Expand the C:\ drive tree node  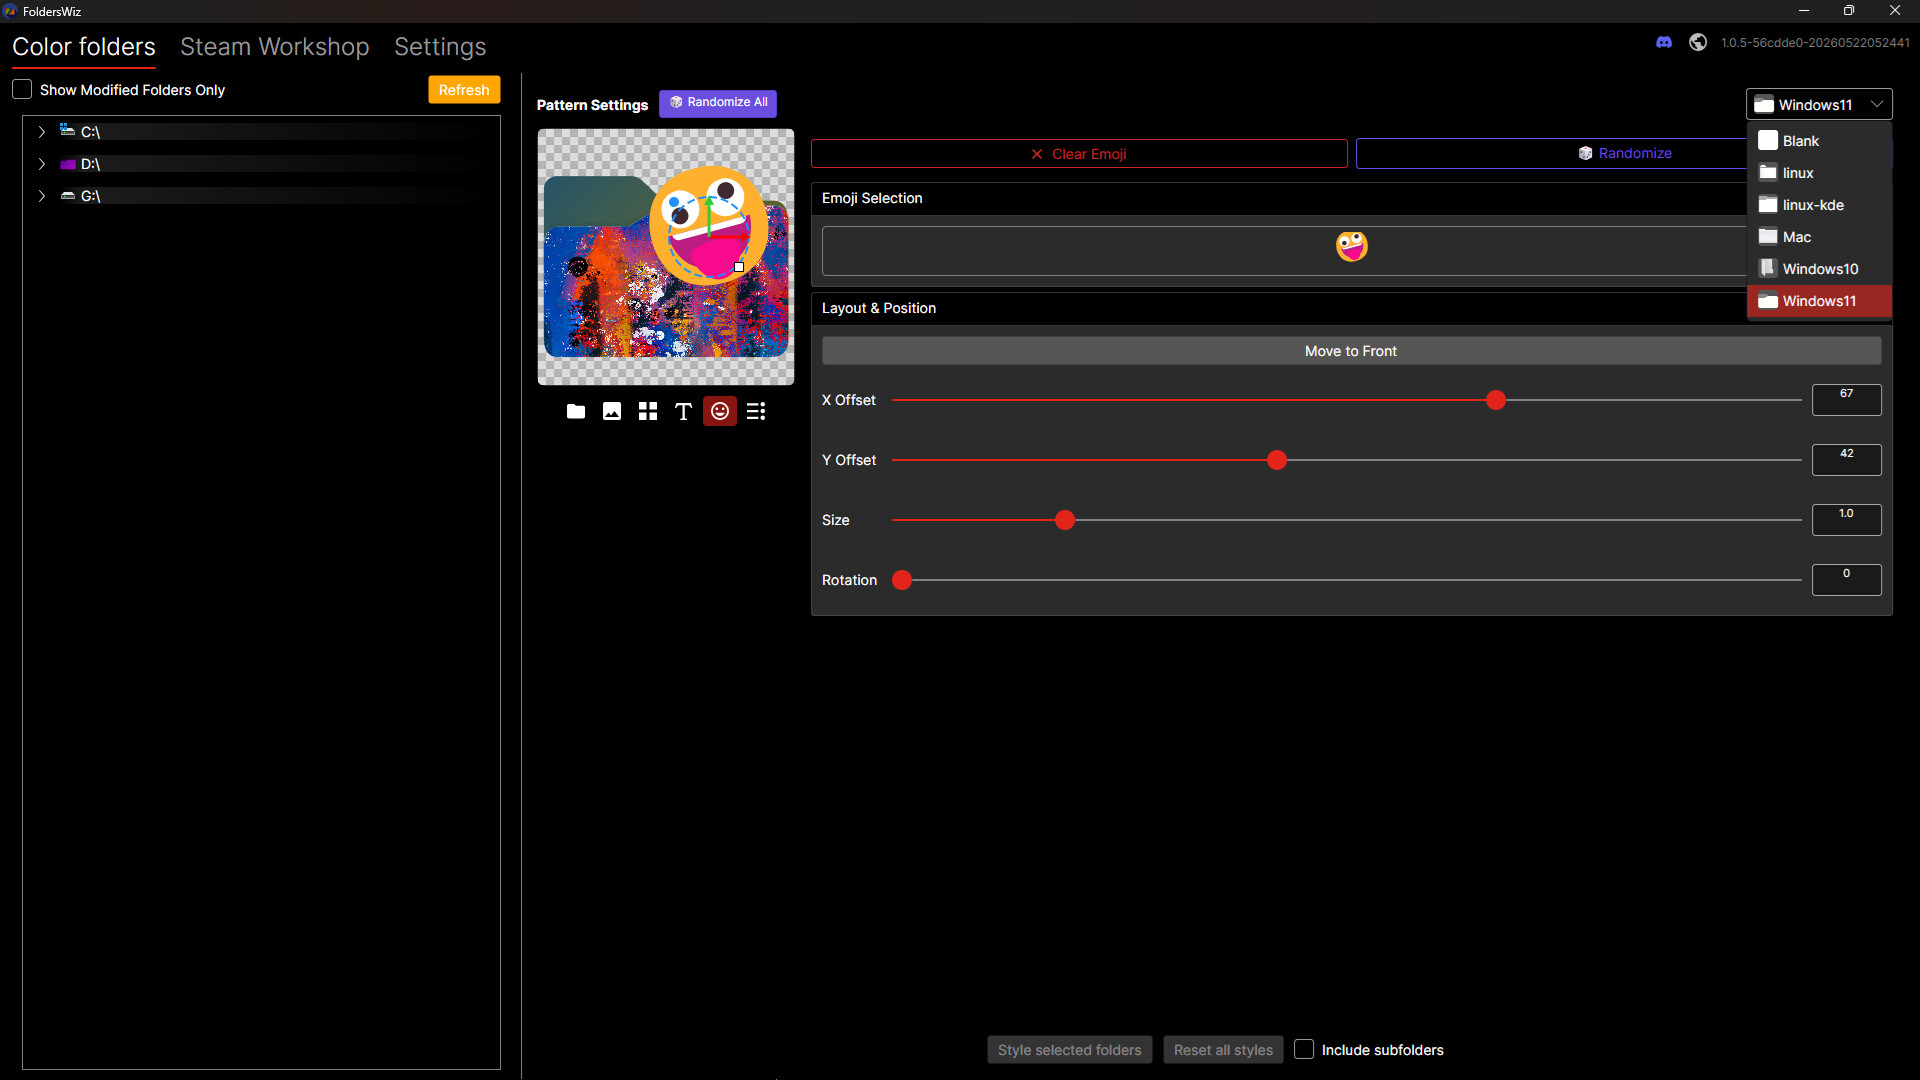pos(41,132)
